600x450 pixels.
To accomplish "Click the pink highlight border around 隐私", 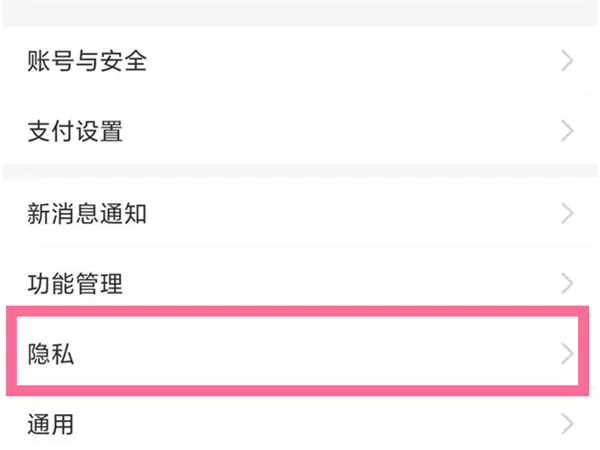I will 297,311.
